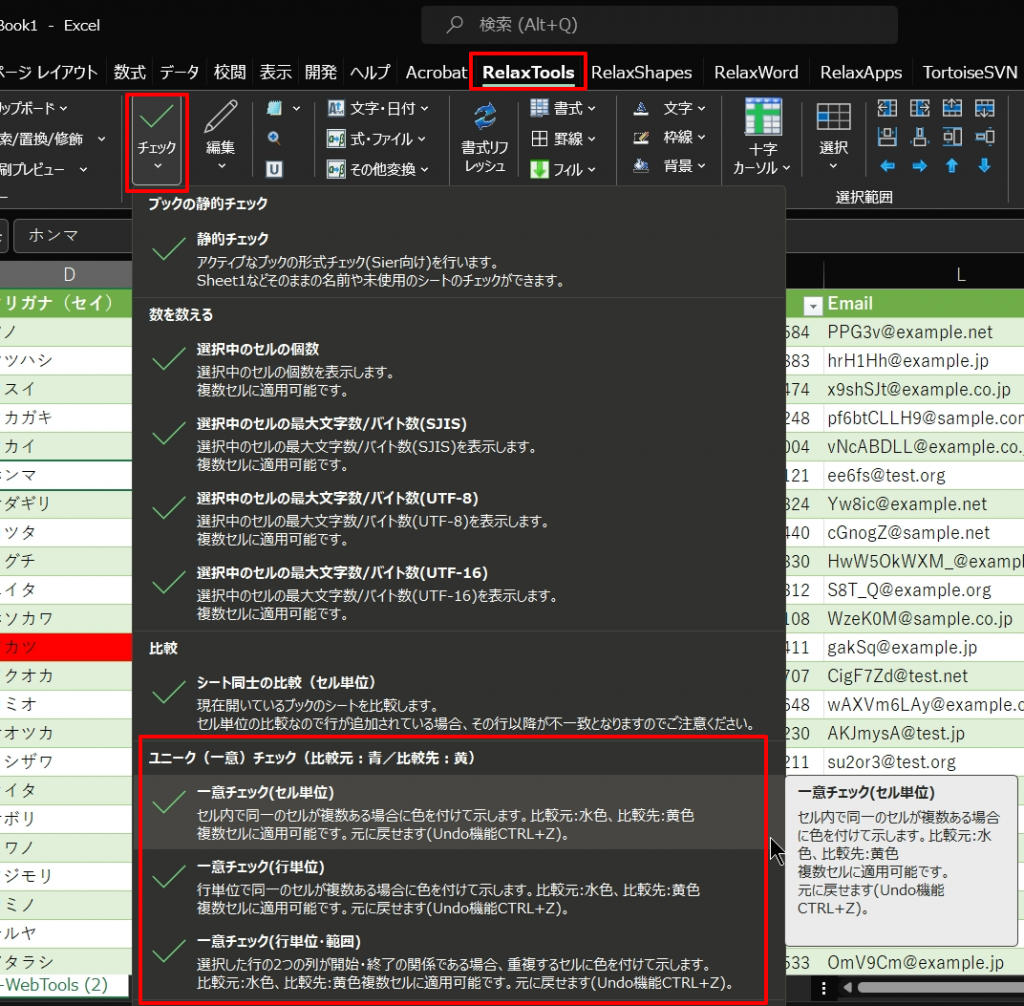Viewport: 1024px width, 1006px height.
Task: Choose 選択中のセルの個数 menu item
Action: [x=458, y=370]
